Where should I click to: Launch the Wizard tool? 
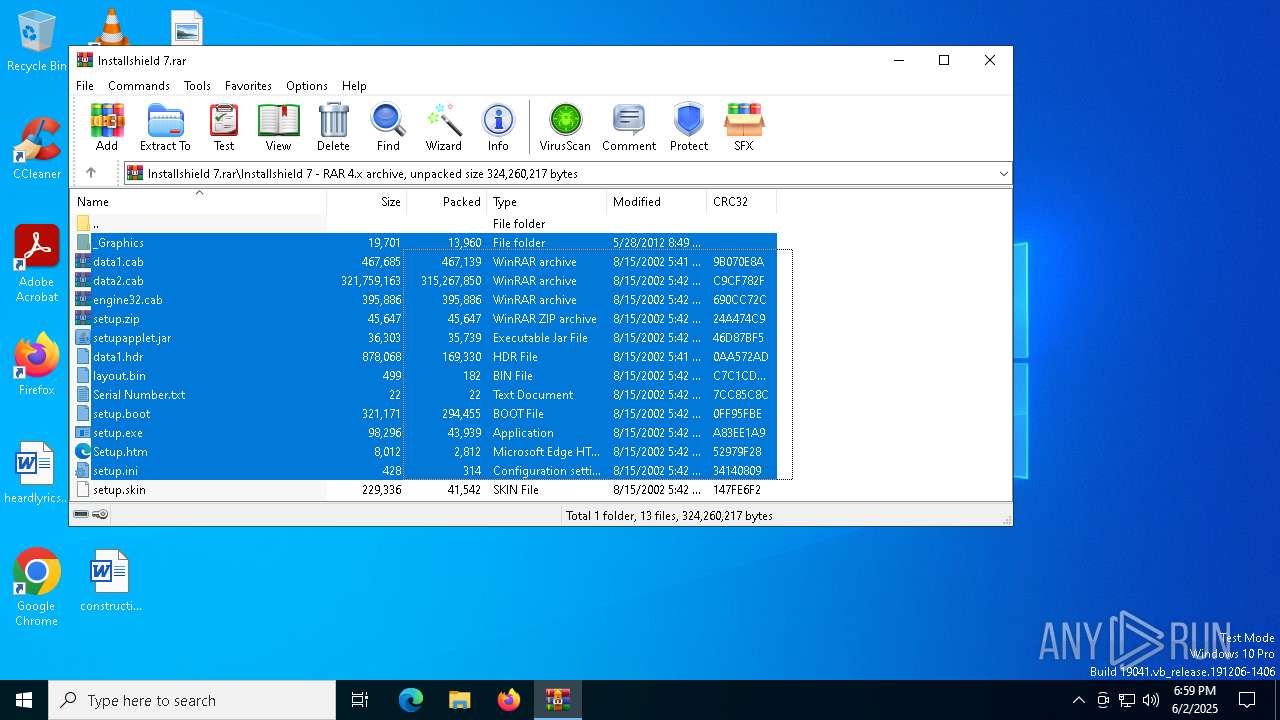443,127
